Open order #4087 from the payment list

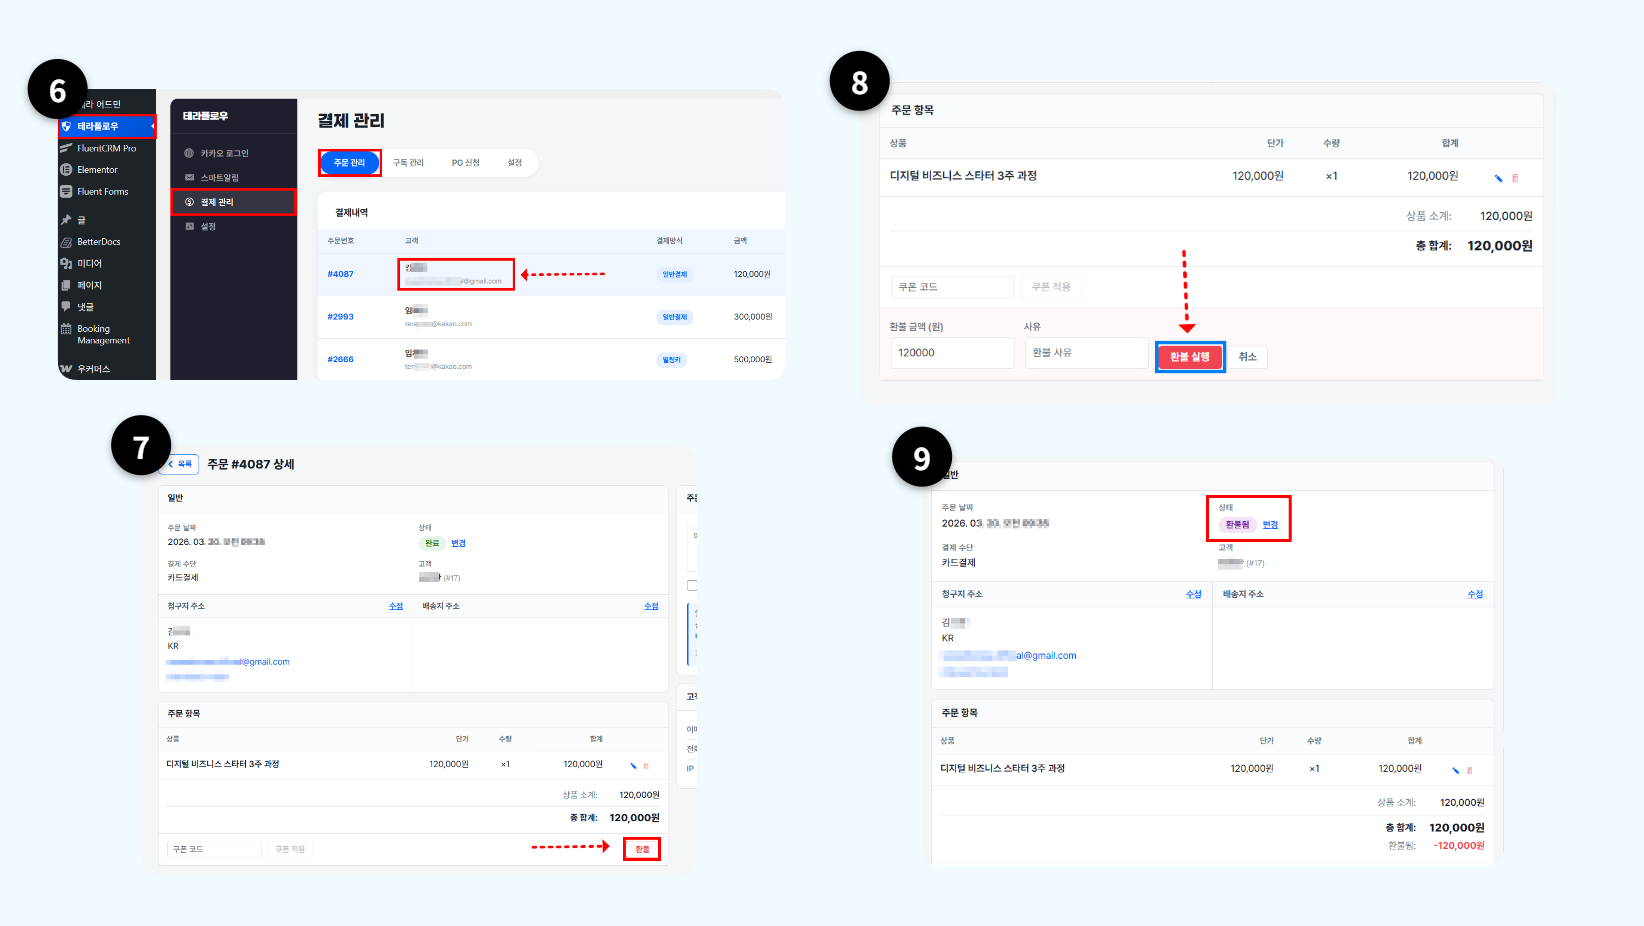tap(341, 273)
